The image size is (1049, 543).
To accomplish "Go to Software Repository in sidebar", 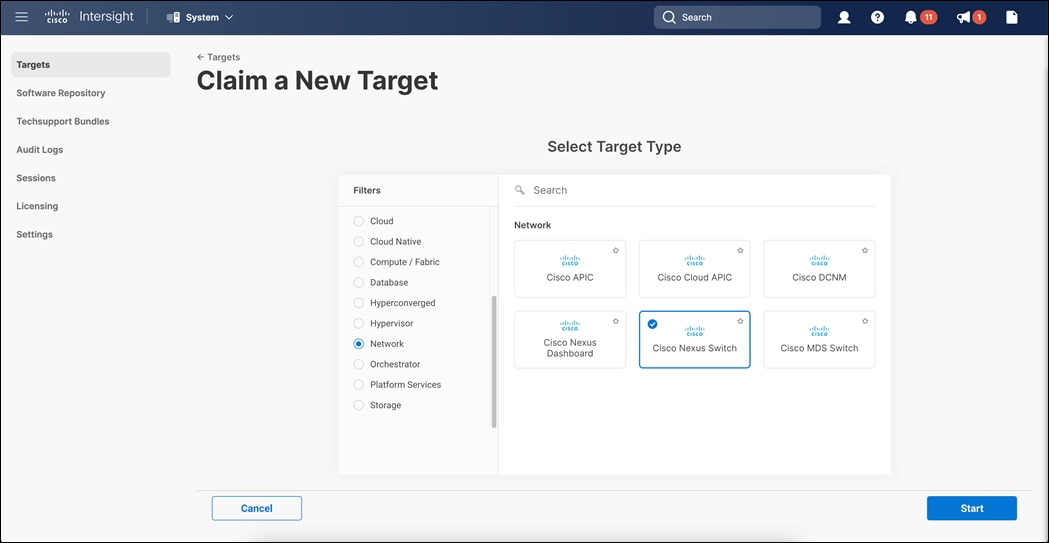I will coord(61,93).
